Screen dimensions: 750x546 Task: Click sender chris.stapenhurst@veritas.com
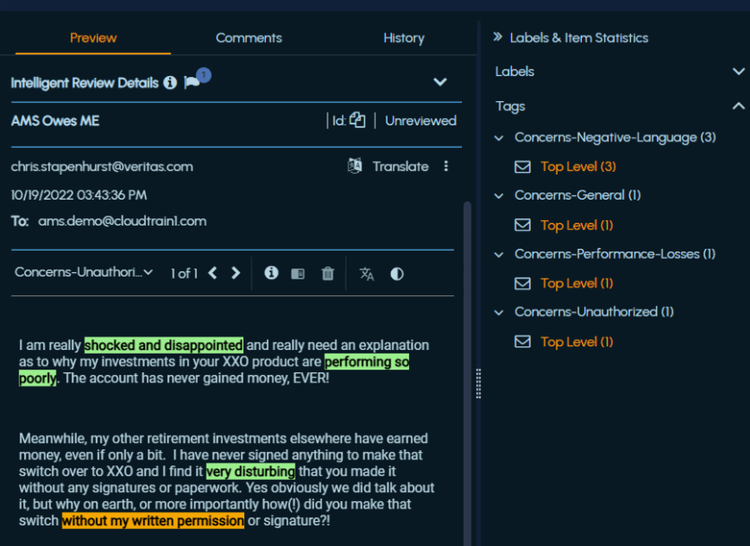(x=102, y=167)
